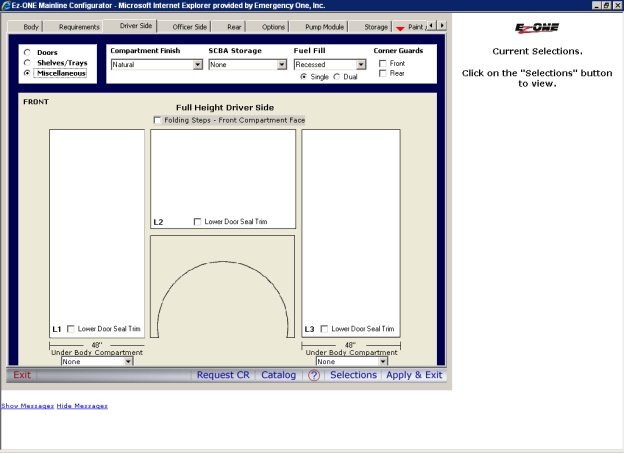The width and height of the screenshot is (624, 453).
Task: Toggle L1 Lower Door Seal Trim
Action: pyautogui.click(x=71, y=328)
